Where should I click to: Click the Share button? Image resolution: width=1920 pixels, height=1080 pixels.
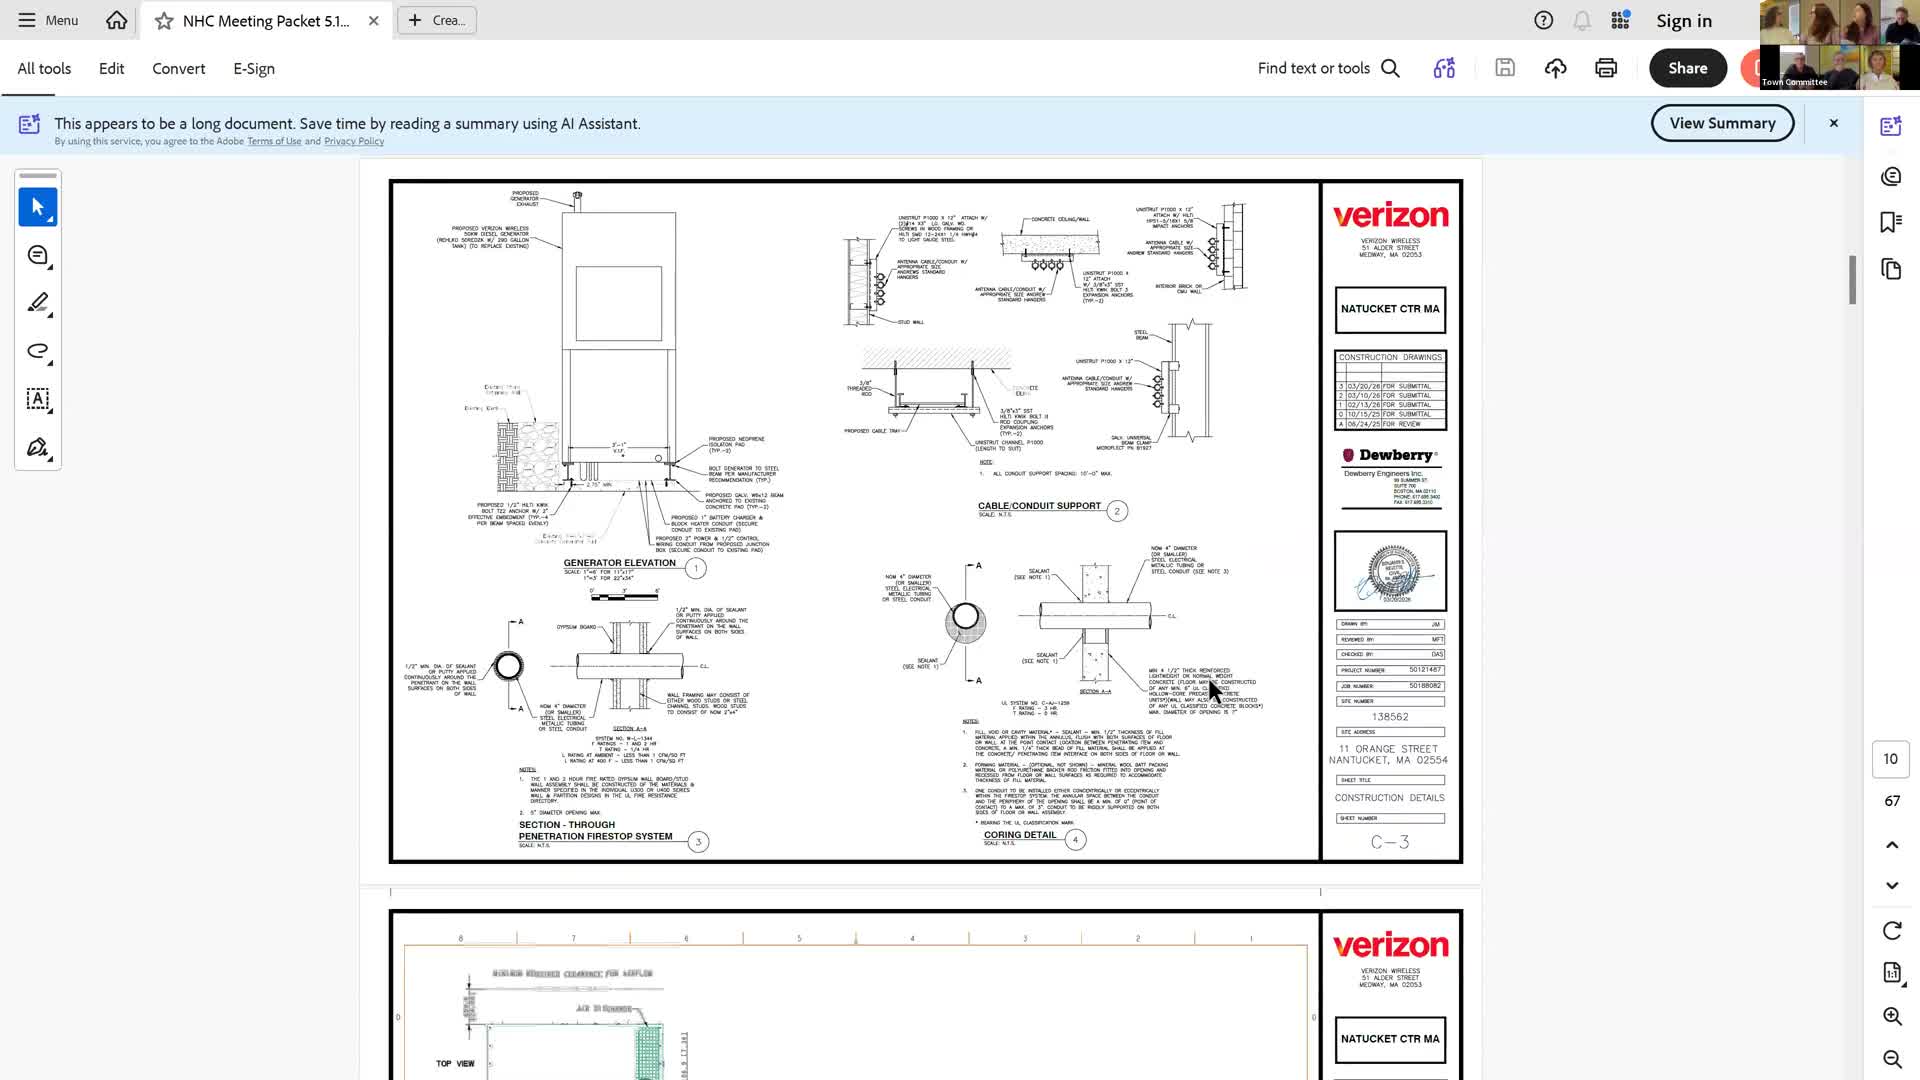[x=1688, y=68]
